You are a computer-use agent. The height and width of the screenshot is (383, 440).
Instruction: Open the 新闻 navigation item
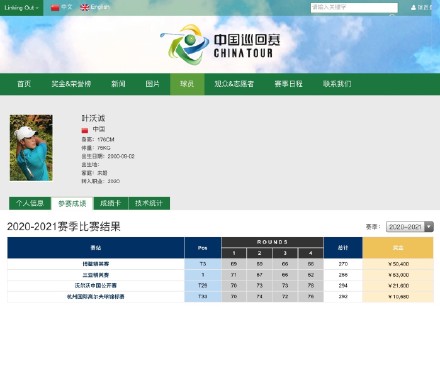(x=118, y=84)
